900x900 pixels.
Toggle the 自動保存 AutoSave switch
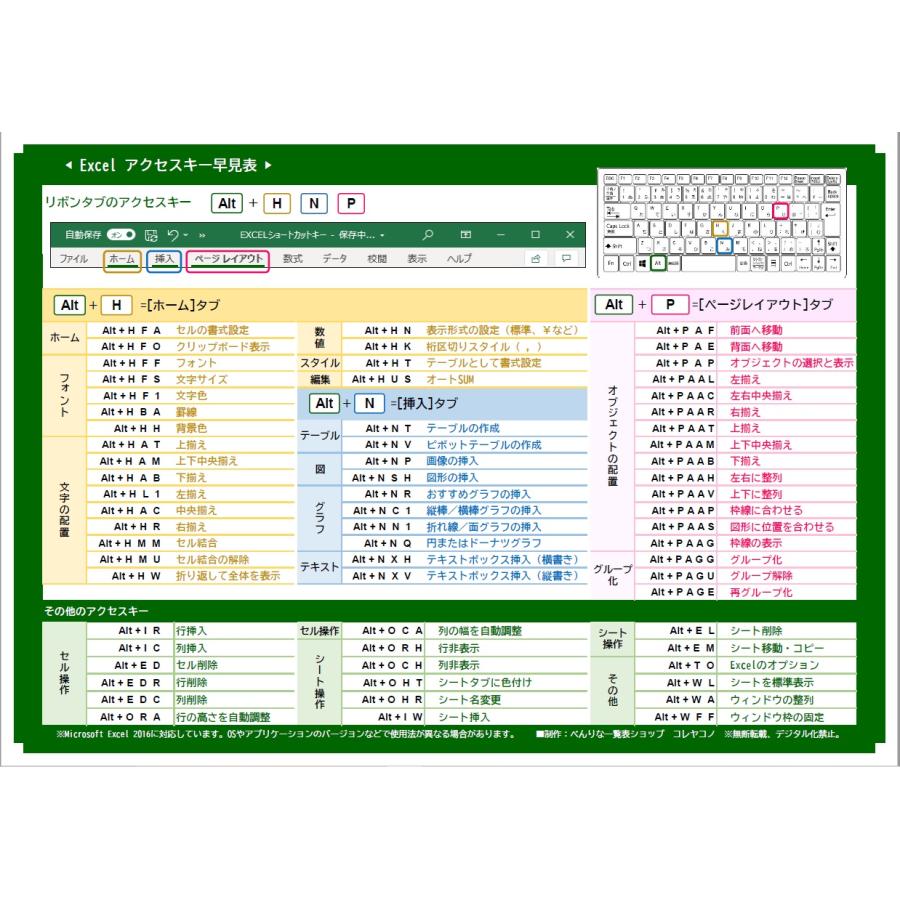pyautogui.click(x=121, y=235)
